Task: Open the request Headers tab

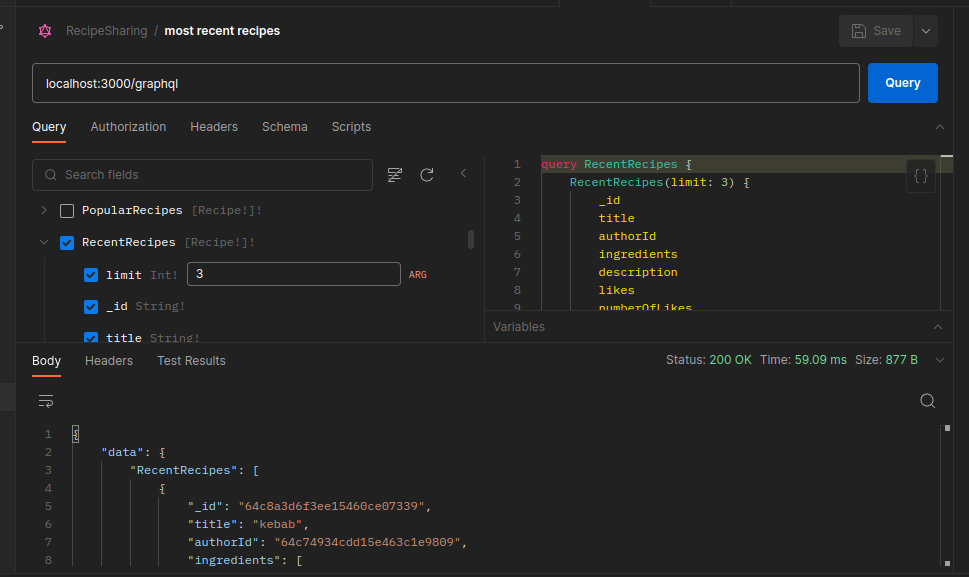Action: pyautogui.click(x=214, y=127)
